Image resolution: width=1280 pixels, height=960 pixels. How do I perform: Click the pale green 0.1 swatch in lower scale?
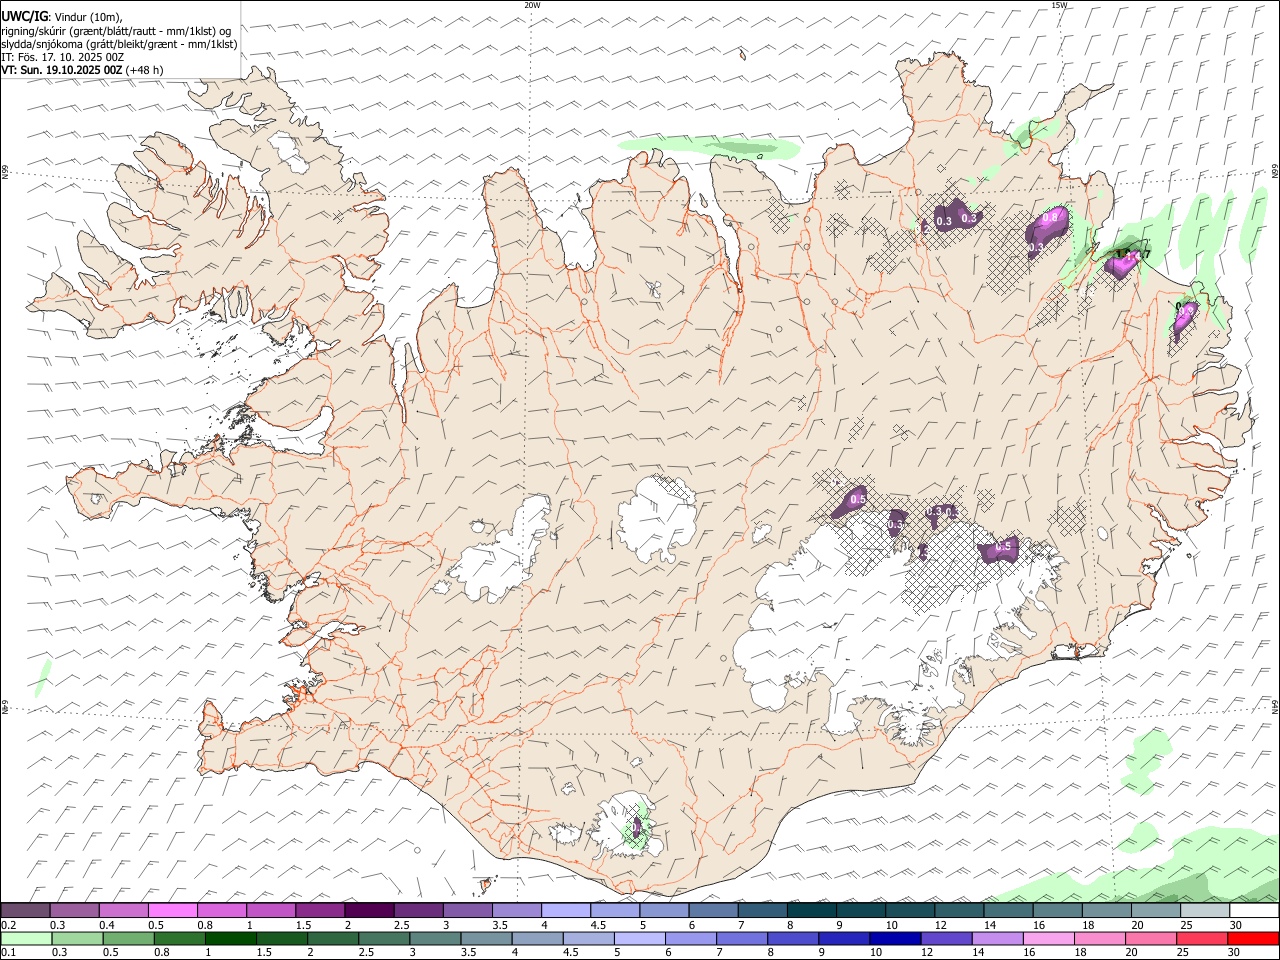(x=26, y=938)
